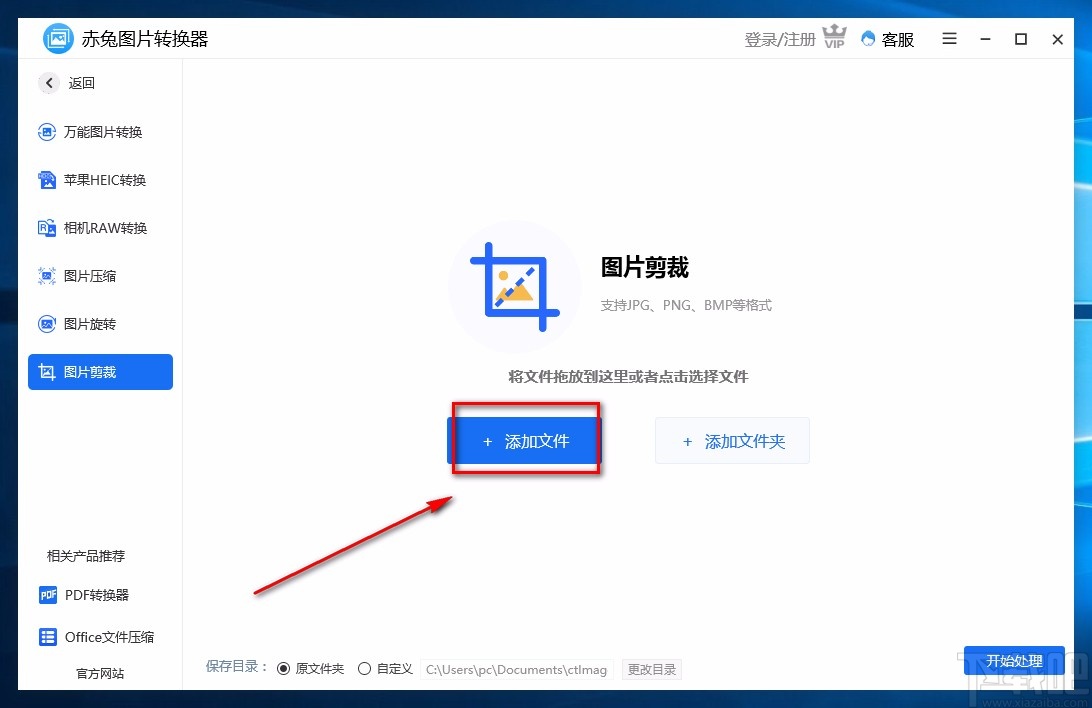Switch to the 图片旋转 tool
The width and height of the screenshot is (1092, 708).
45,324
